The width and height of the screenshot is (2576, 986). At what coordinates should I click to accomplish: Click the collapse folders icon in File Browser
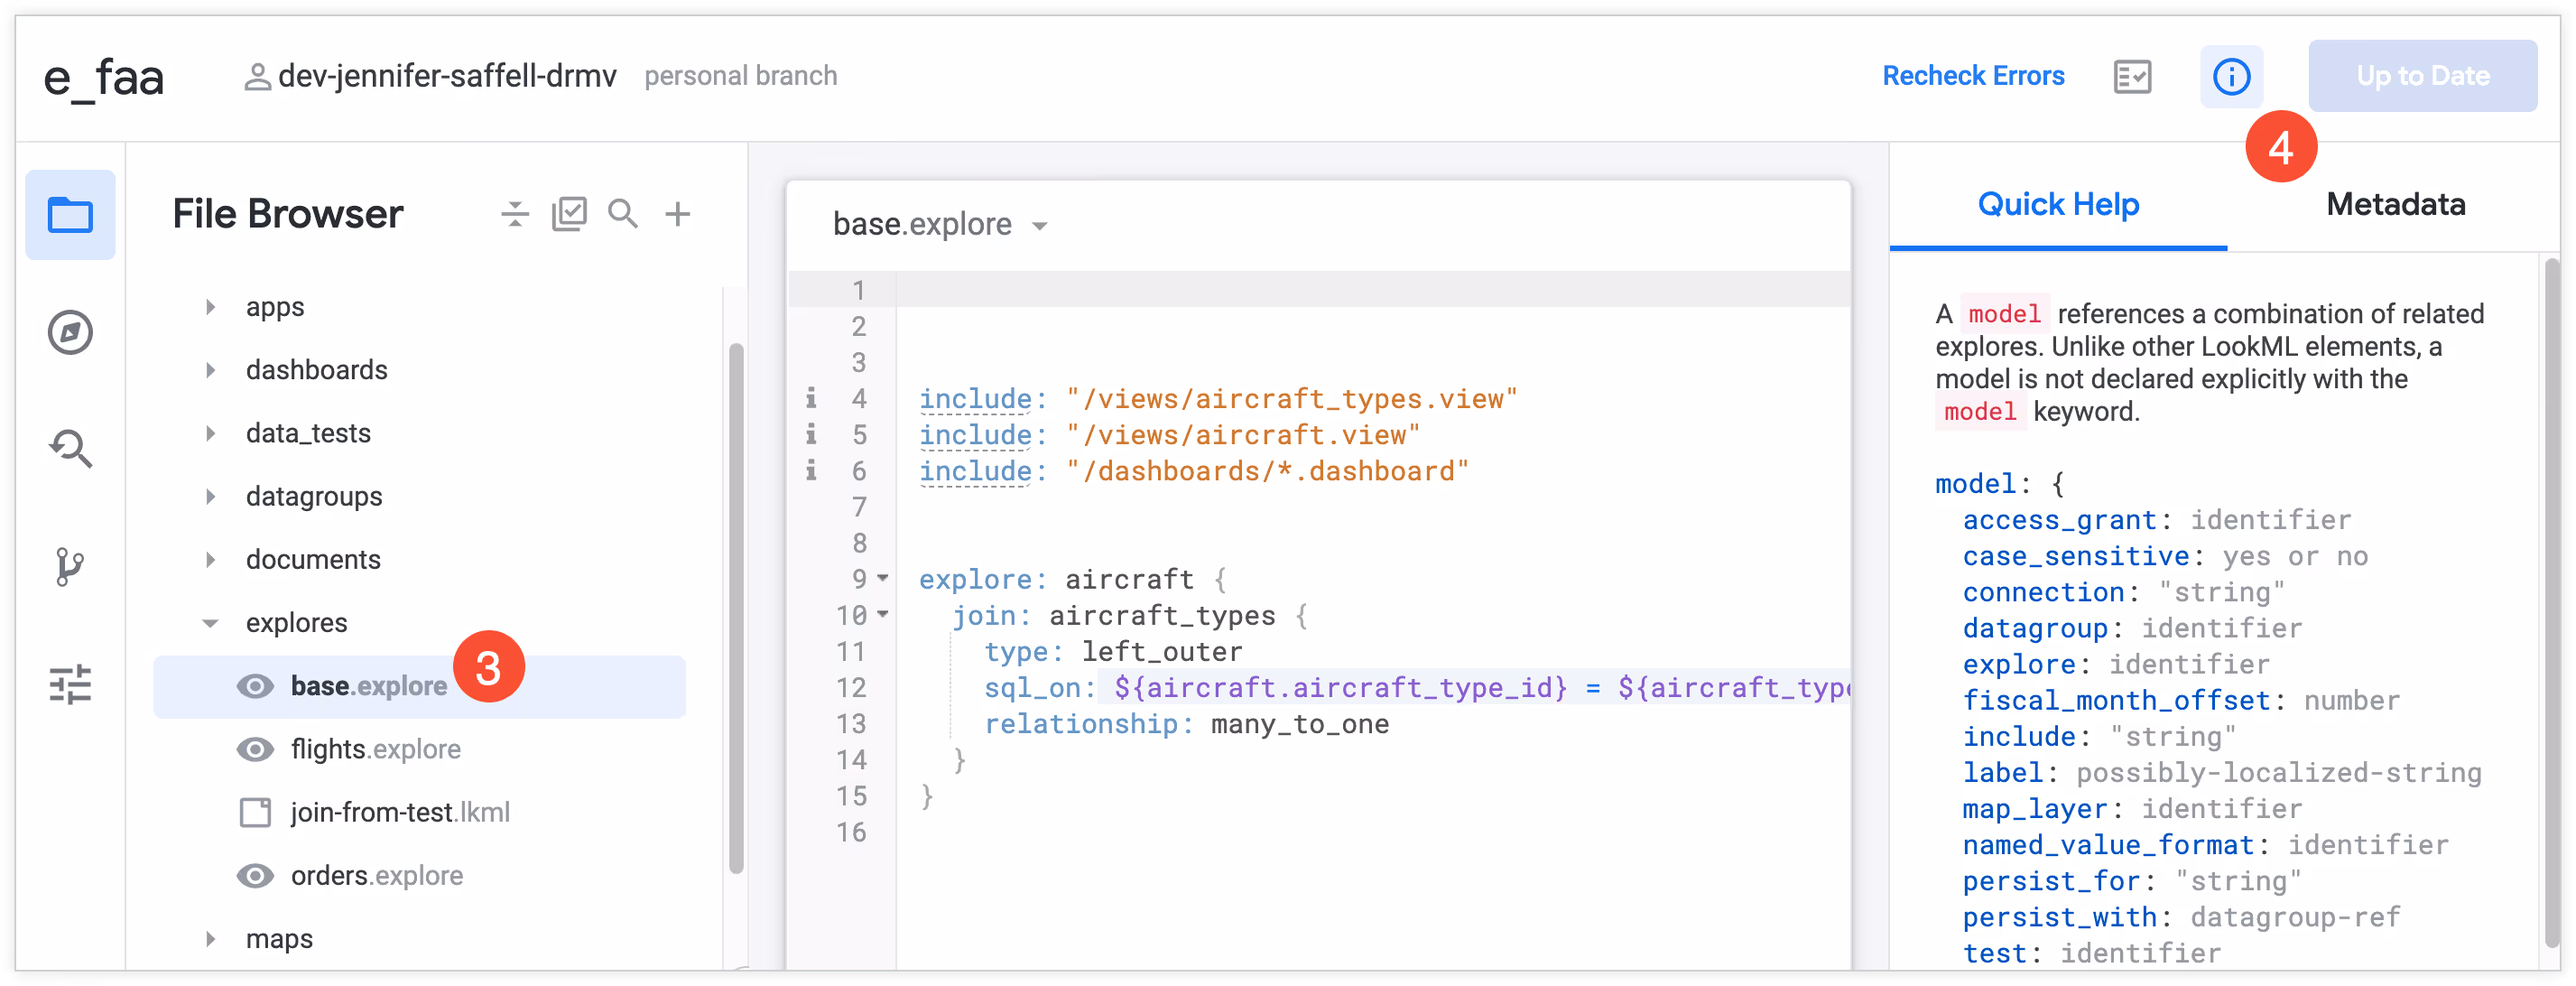[x=515, y=214]
